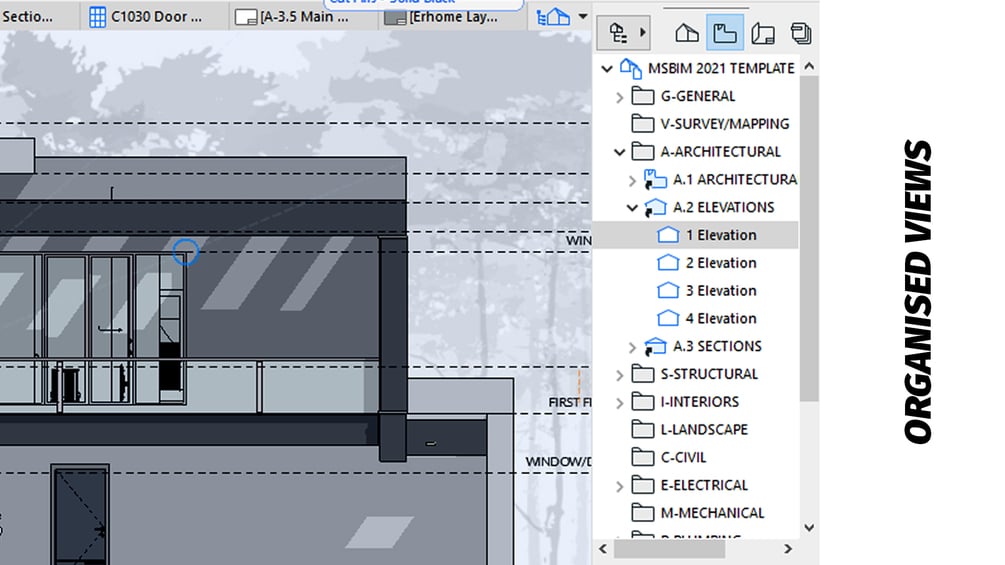
Task: Expand the E-ELECTRICAL folder
Action: [x=619, y=486]
